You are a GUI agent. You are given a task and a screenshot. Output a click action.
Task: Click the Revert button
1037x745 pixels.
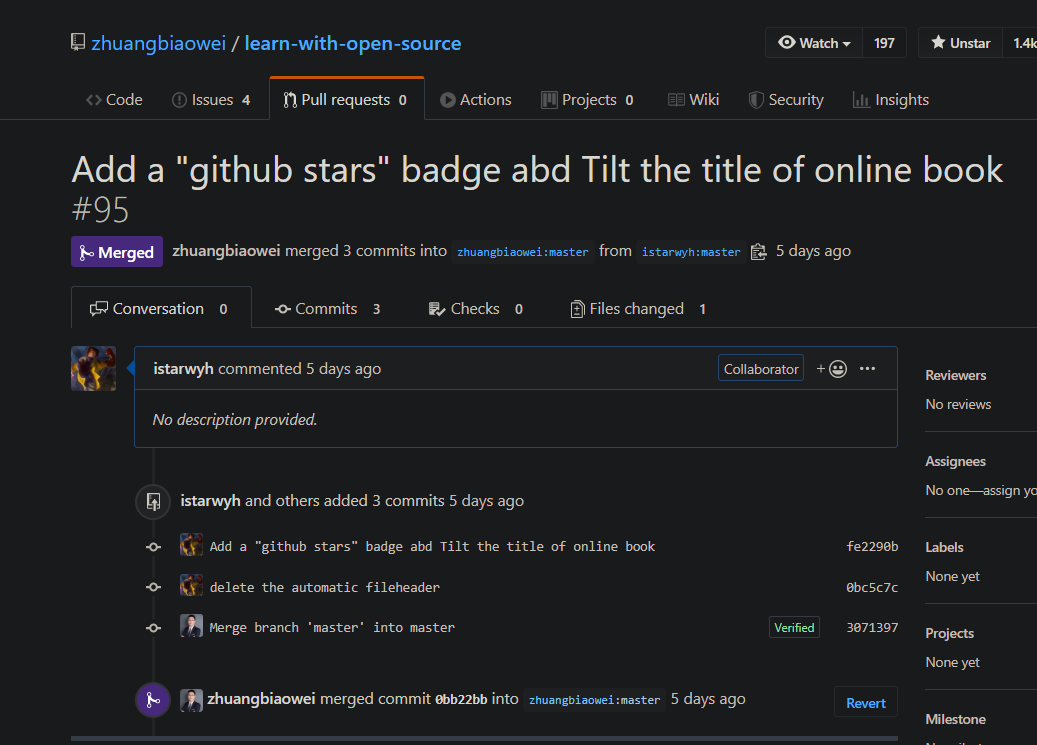point(865,703)
